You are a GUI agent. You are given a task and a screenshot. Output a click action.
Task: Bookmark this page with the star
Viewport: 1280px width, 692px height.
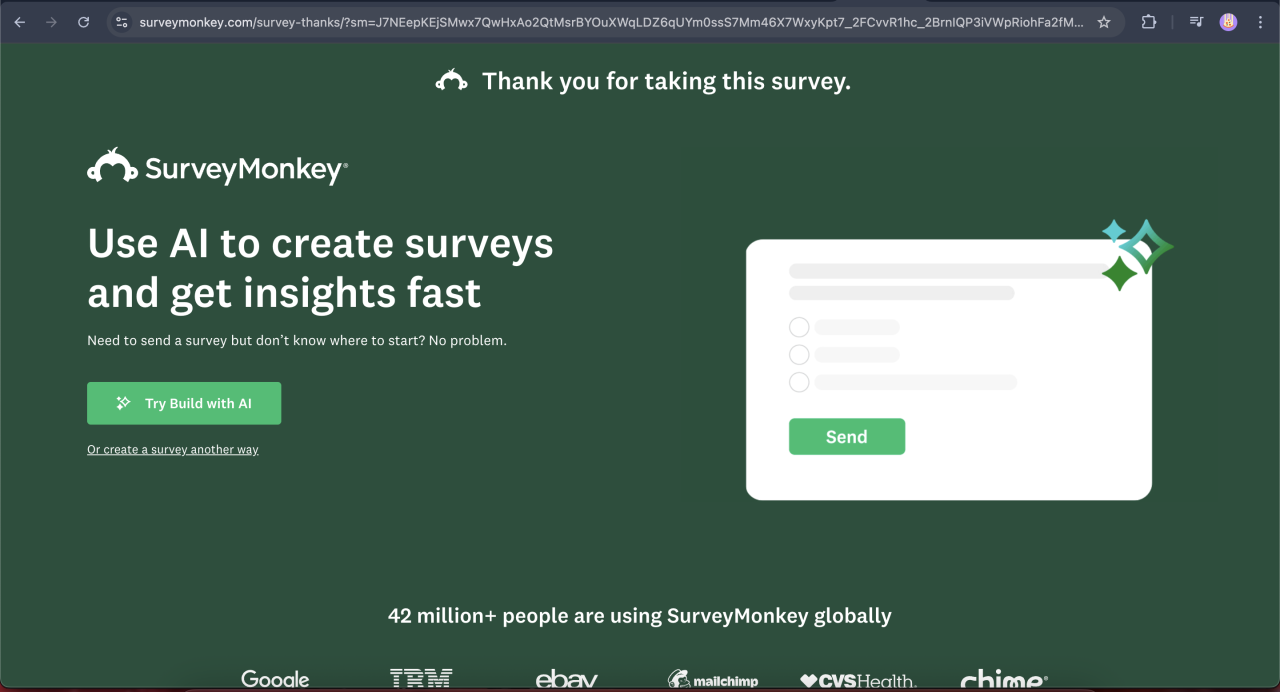click(1104, 22)
